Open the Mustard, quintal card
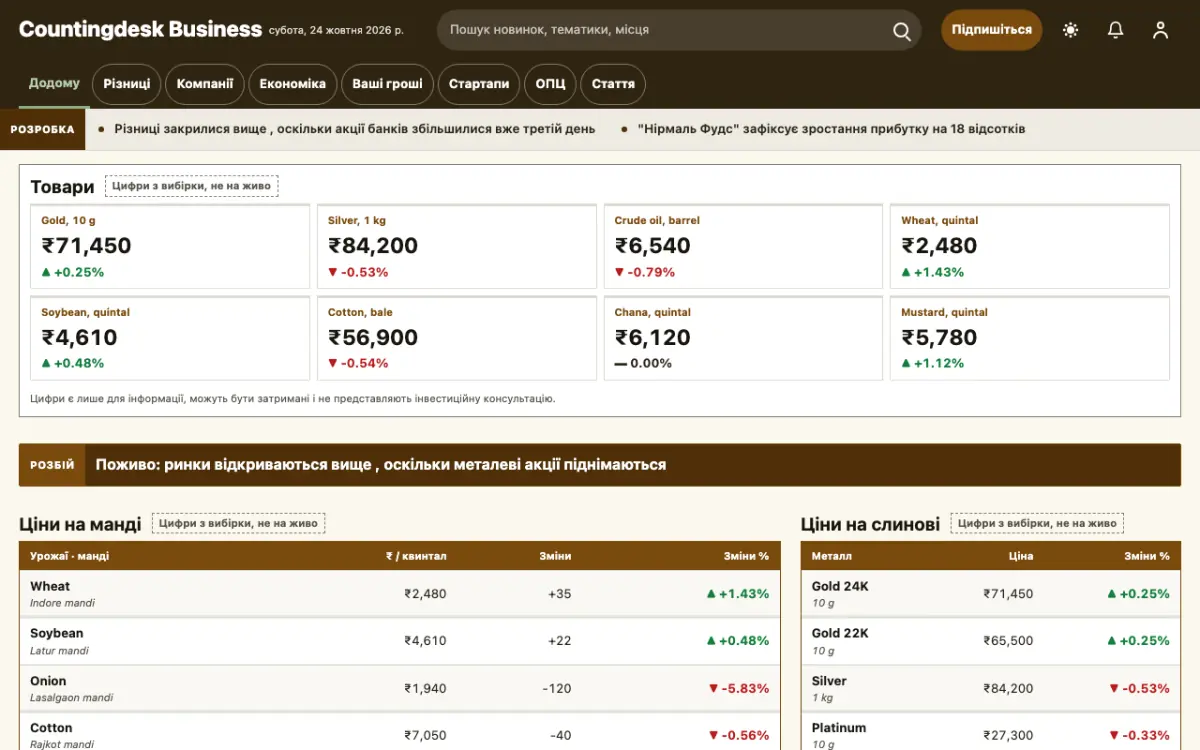 (1030, 338)
